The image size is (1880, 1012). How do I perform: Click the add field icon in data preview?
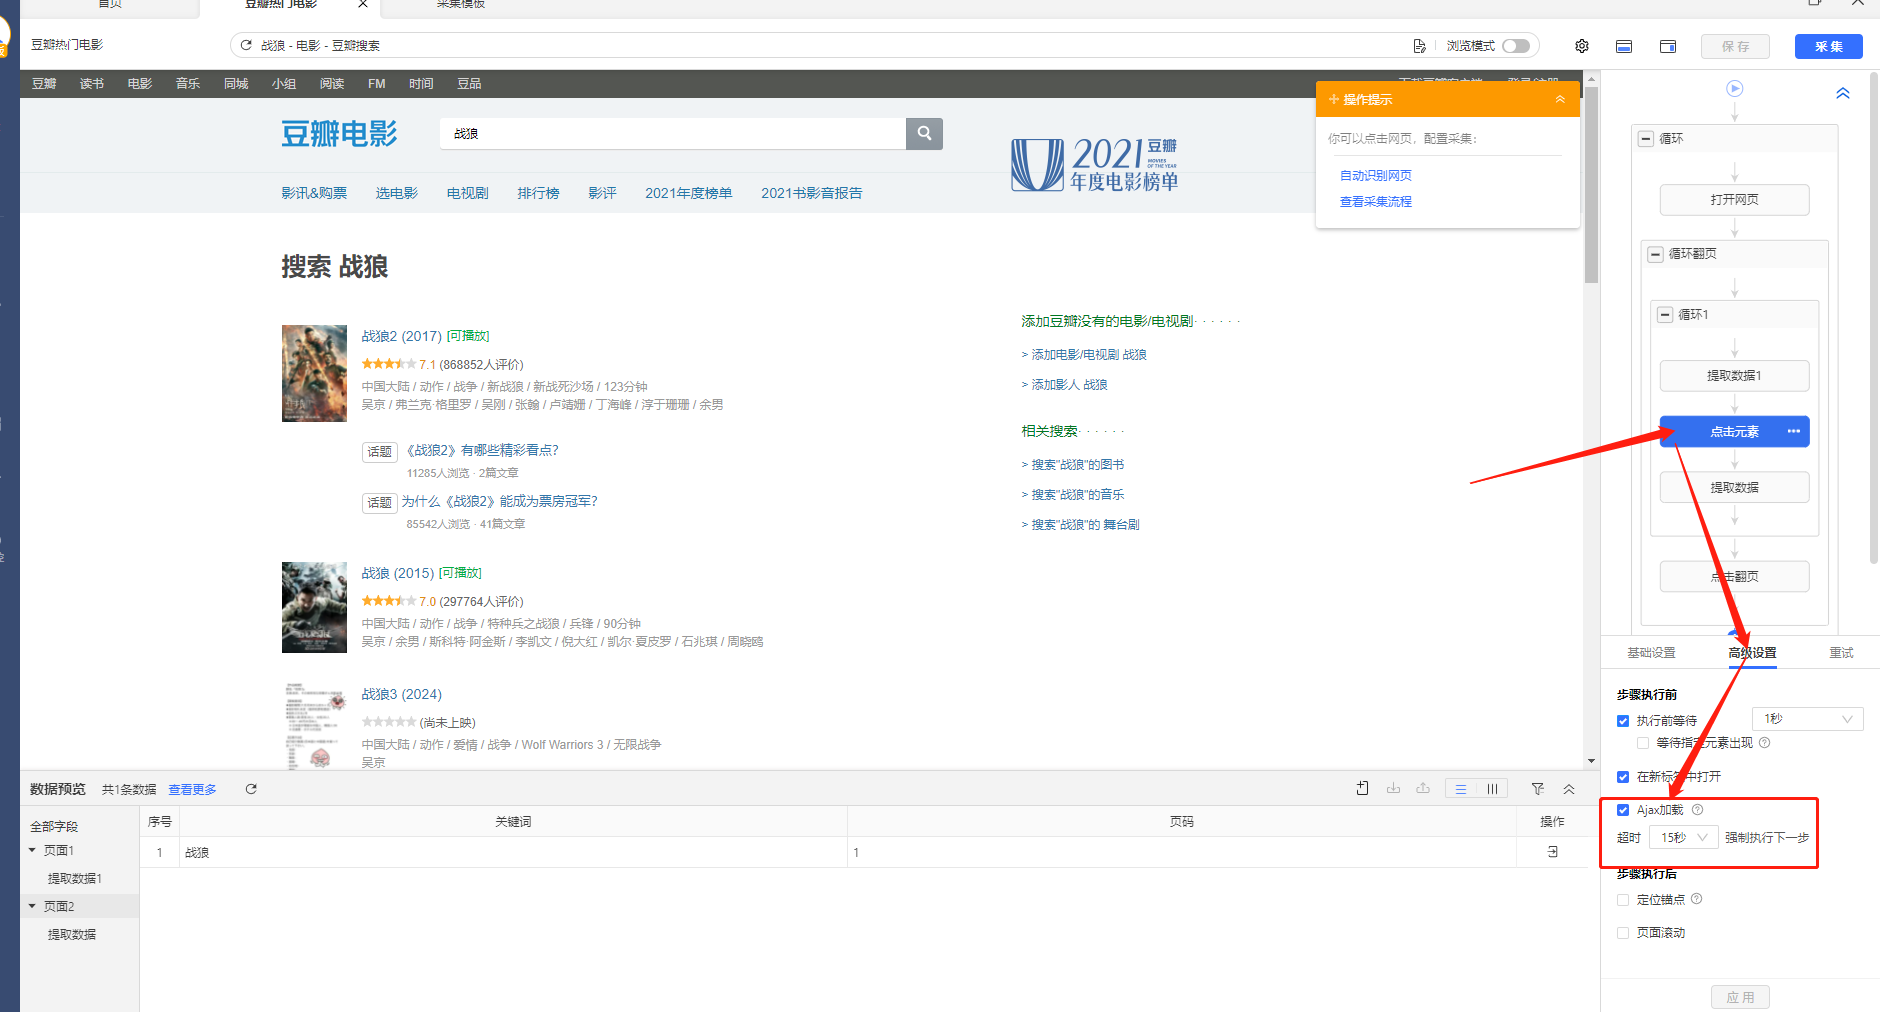[x=1362, y=789]
